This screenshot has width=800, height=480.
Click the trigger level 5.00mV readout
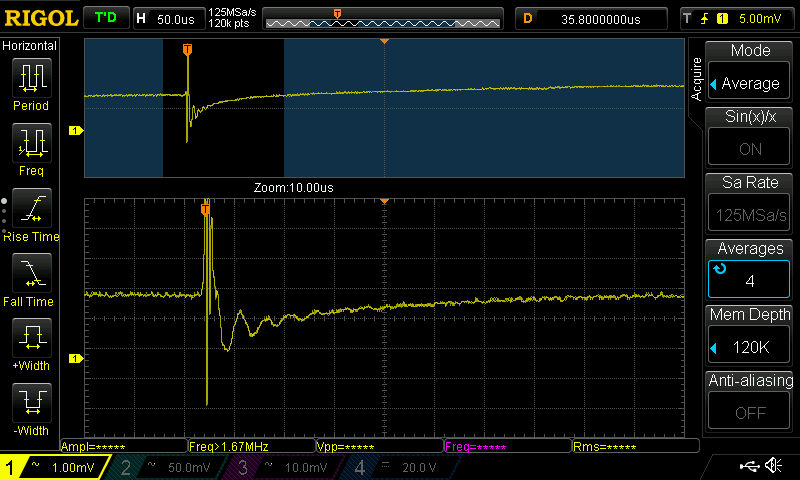click(738, 19)
